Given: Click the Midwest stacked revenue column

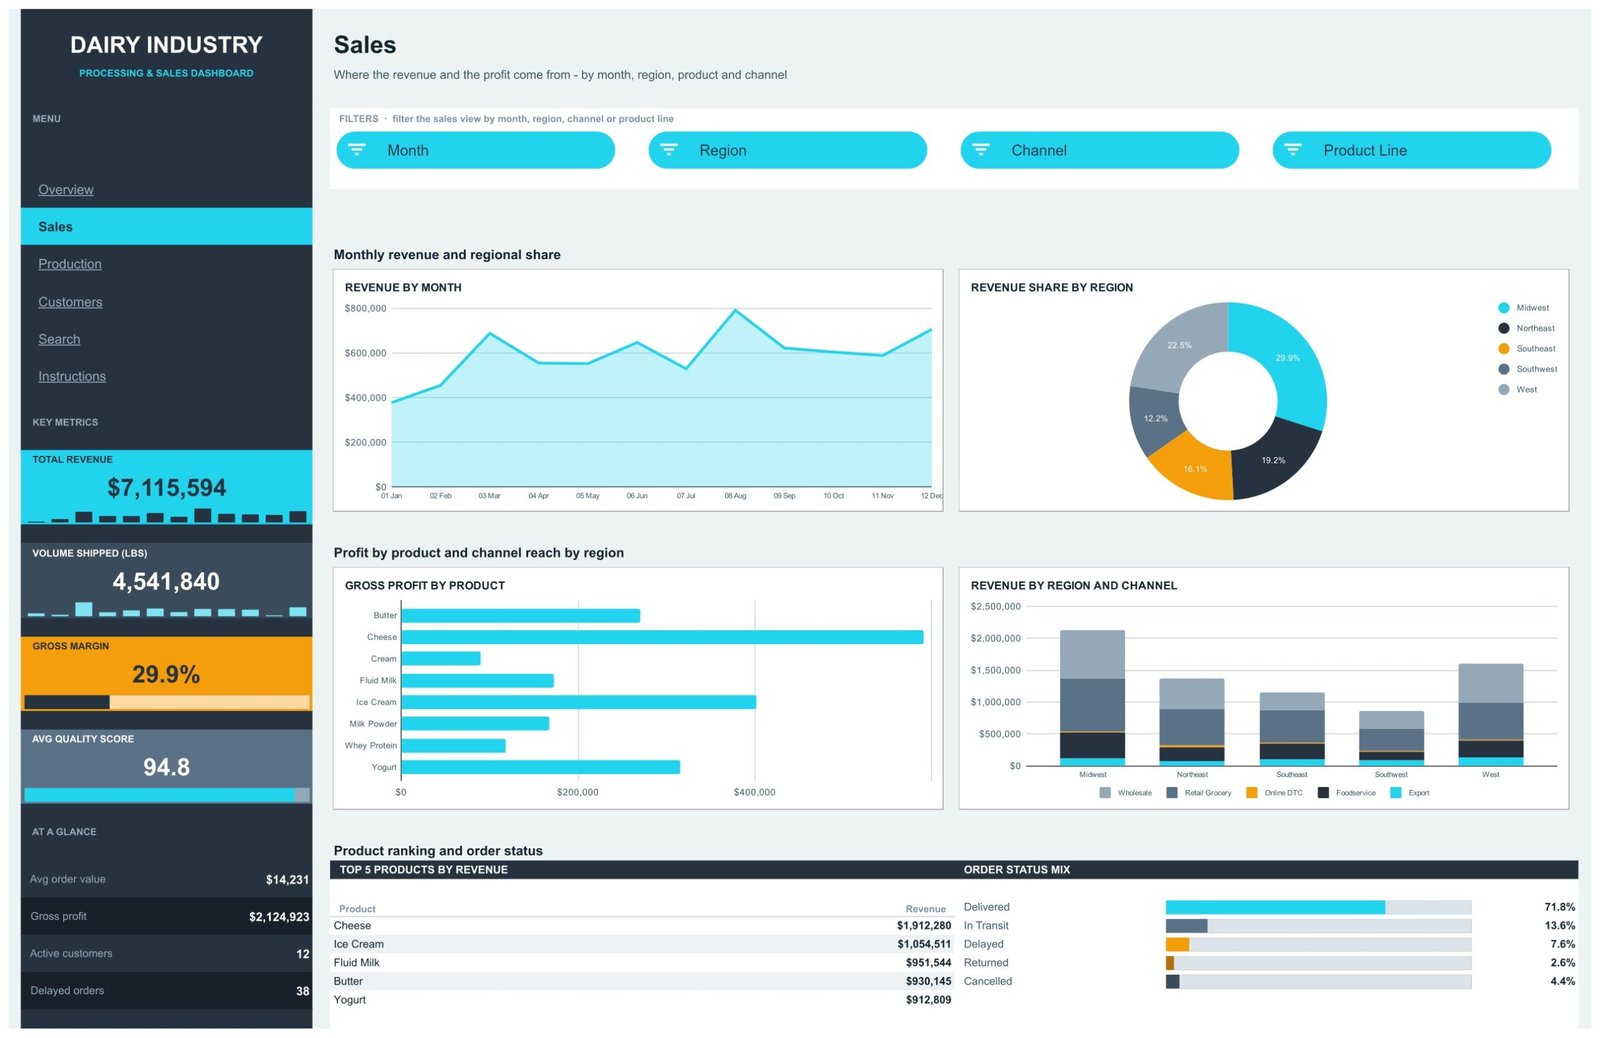Looking at the screenshot, I should click(x=1092, y=698).
